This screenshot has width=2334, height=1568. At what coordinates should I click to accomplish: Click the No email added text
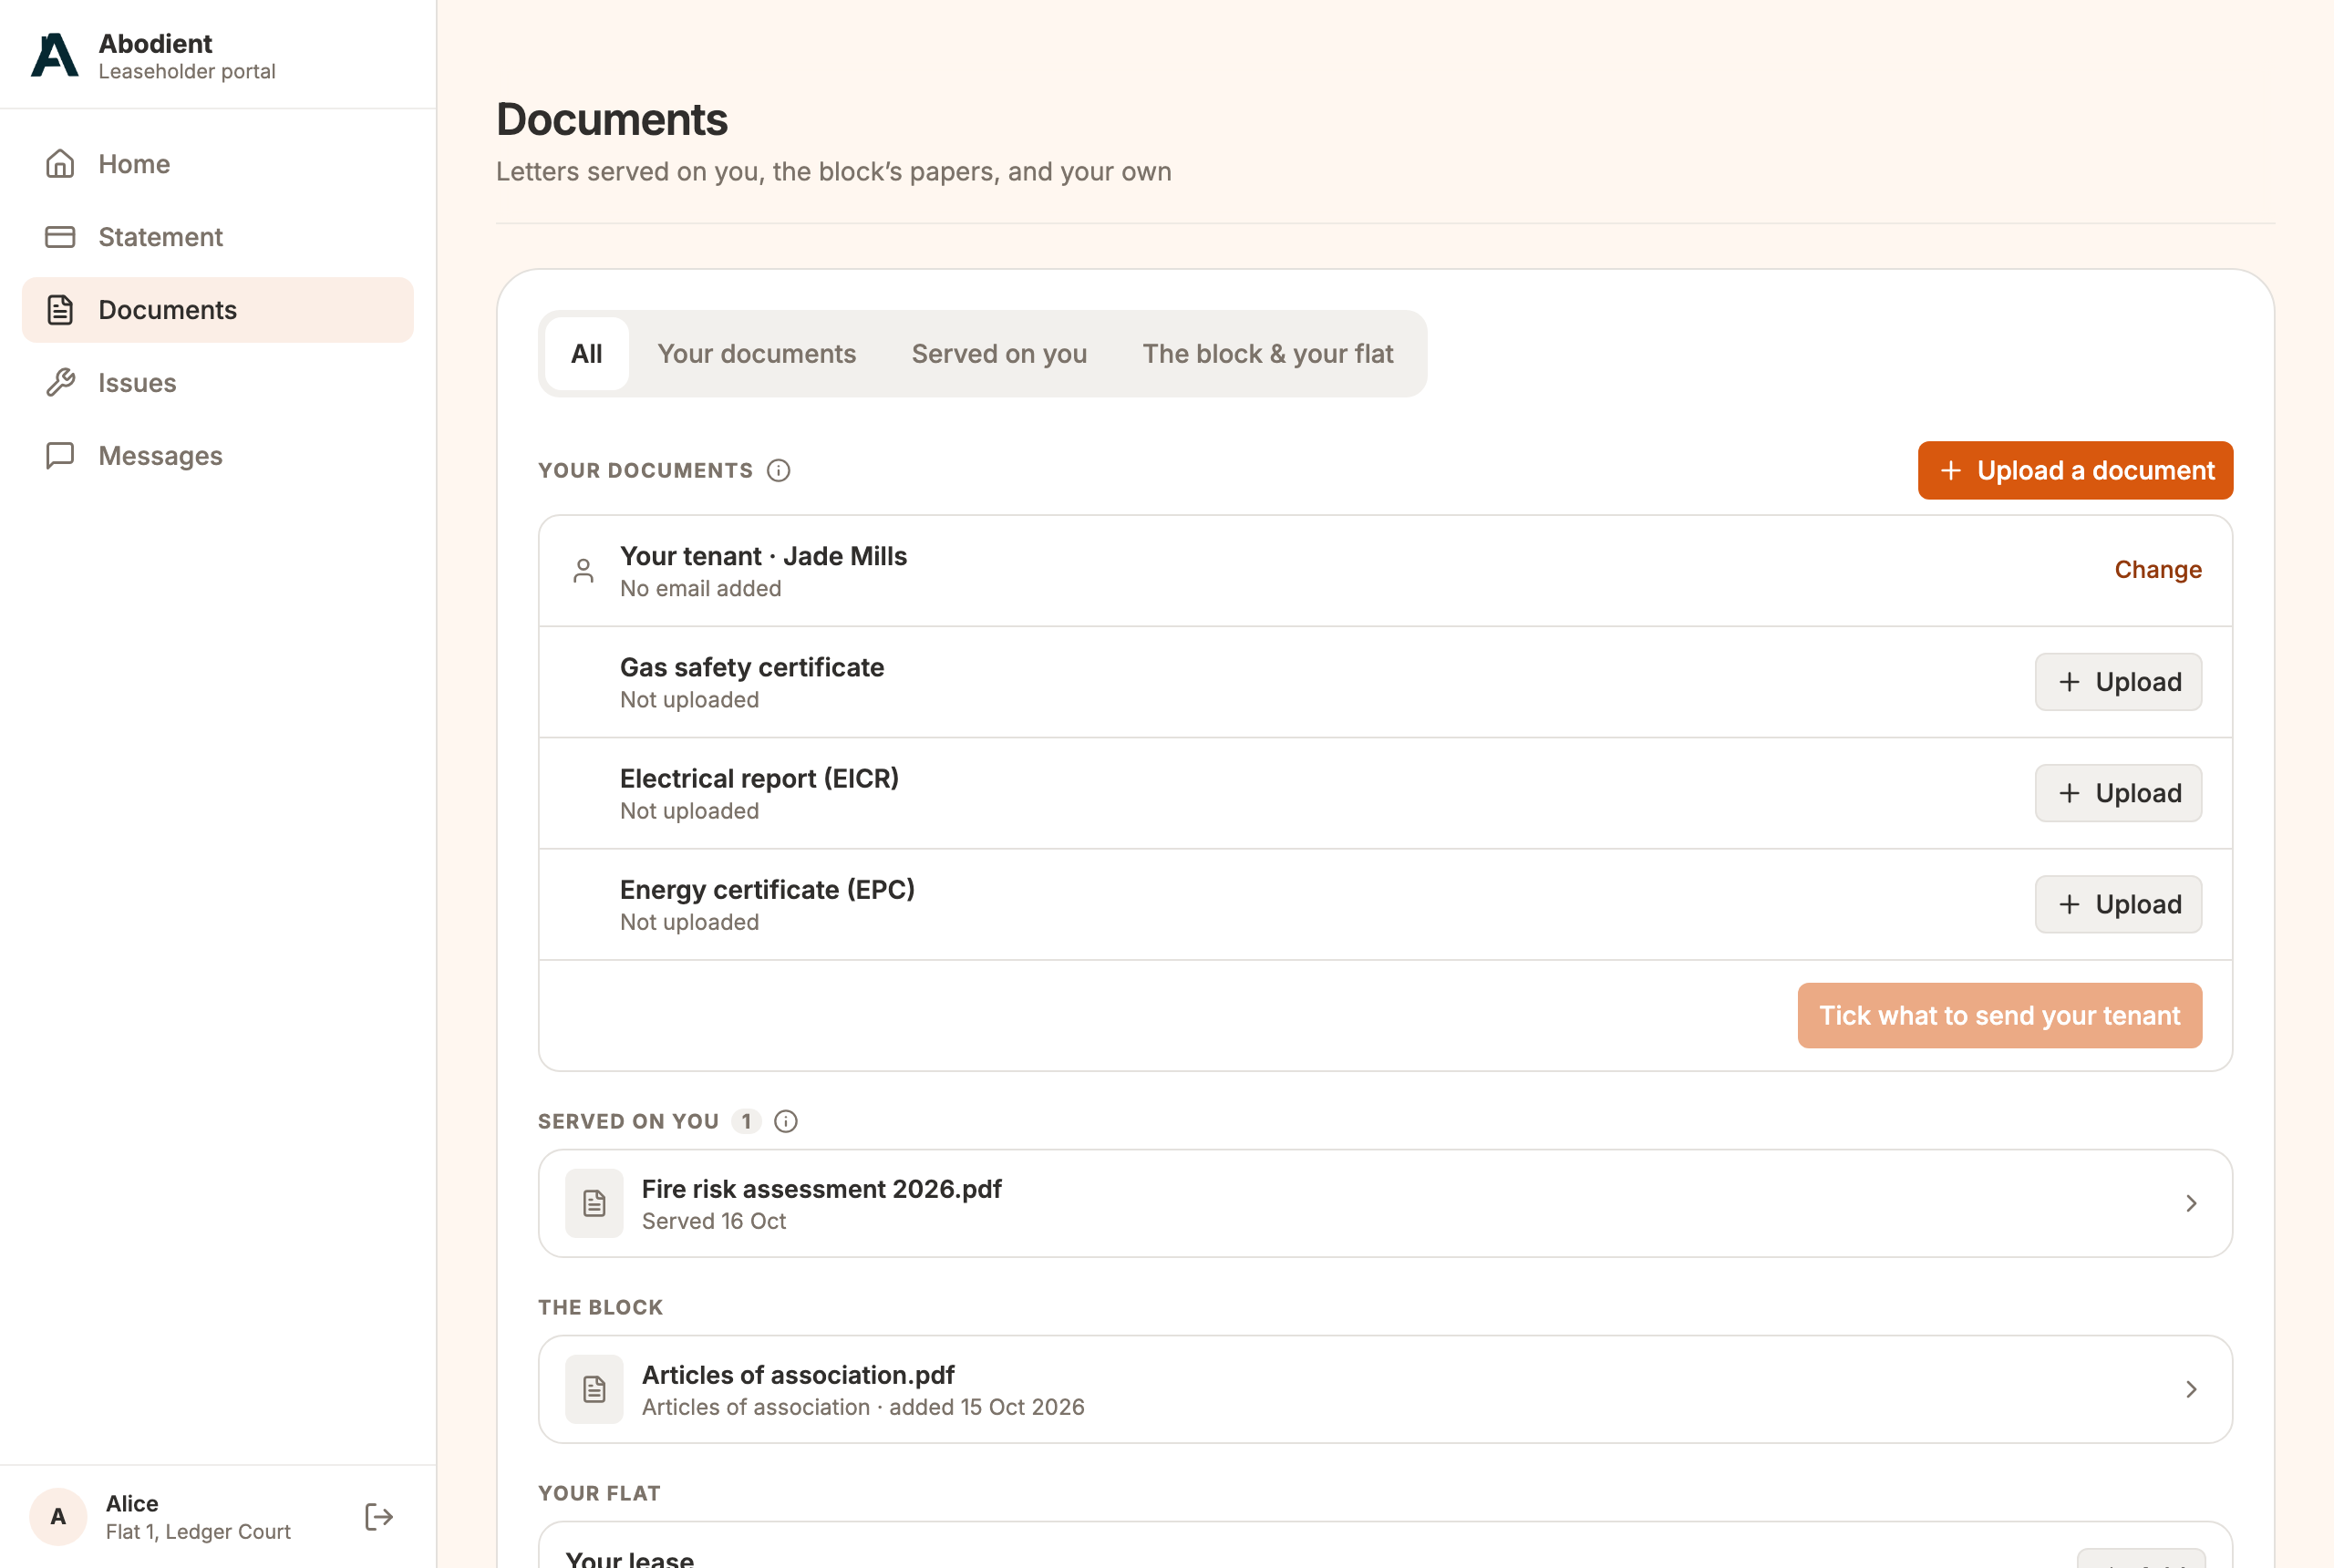pos(701,588)
